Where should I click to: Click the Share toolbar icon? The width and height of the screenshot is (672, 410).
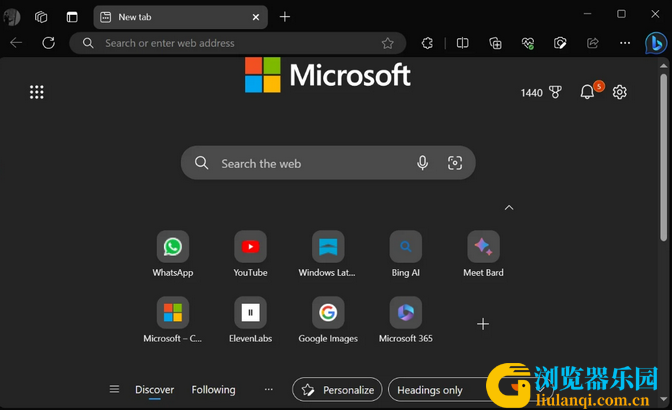[593, 43]
